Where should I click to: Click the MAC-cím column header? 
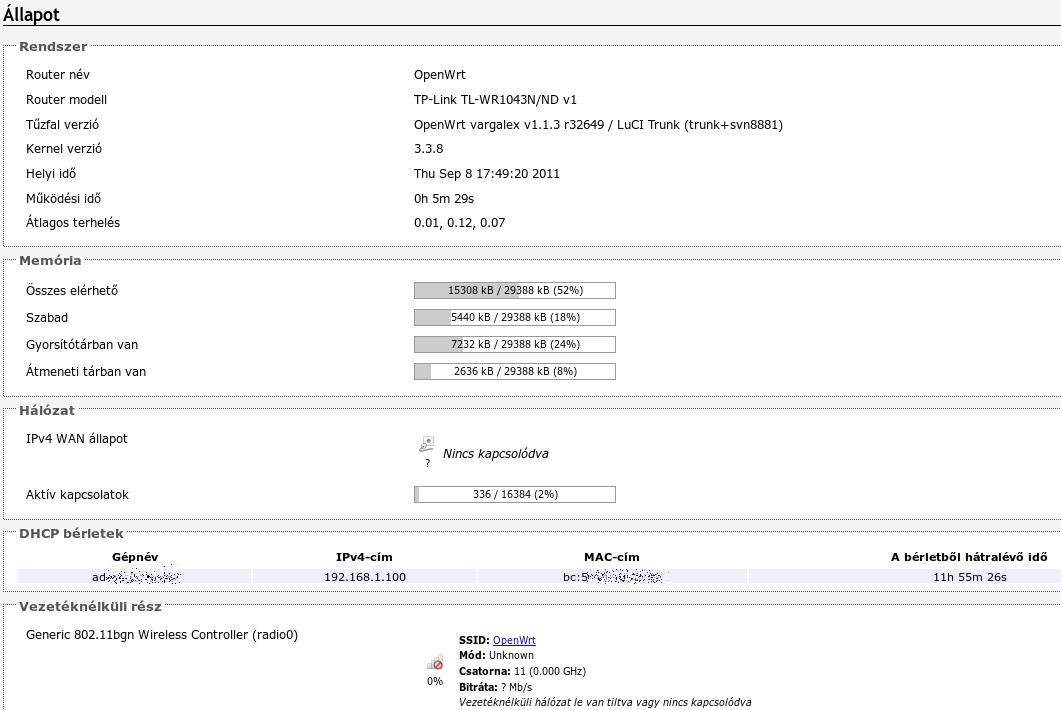pos(612,557)
